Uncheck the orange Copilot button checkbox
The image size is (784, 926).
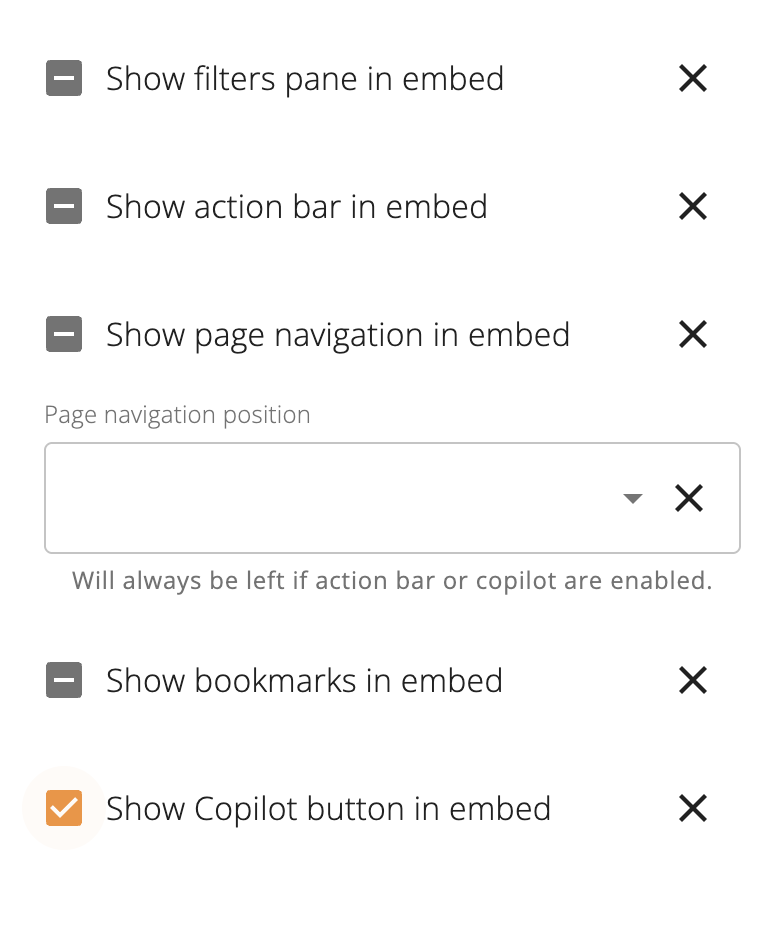64,809
